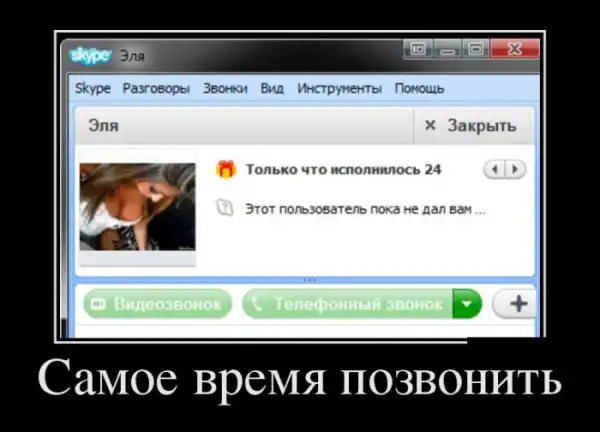
Task: Click Эля's profile picture thumbnail
Action: [x=138, y=207]
